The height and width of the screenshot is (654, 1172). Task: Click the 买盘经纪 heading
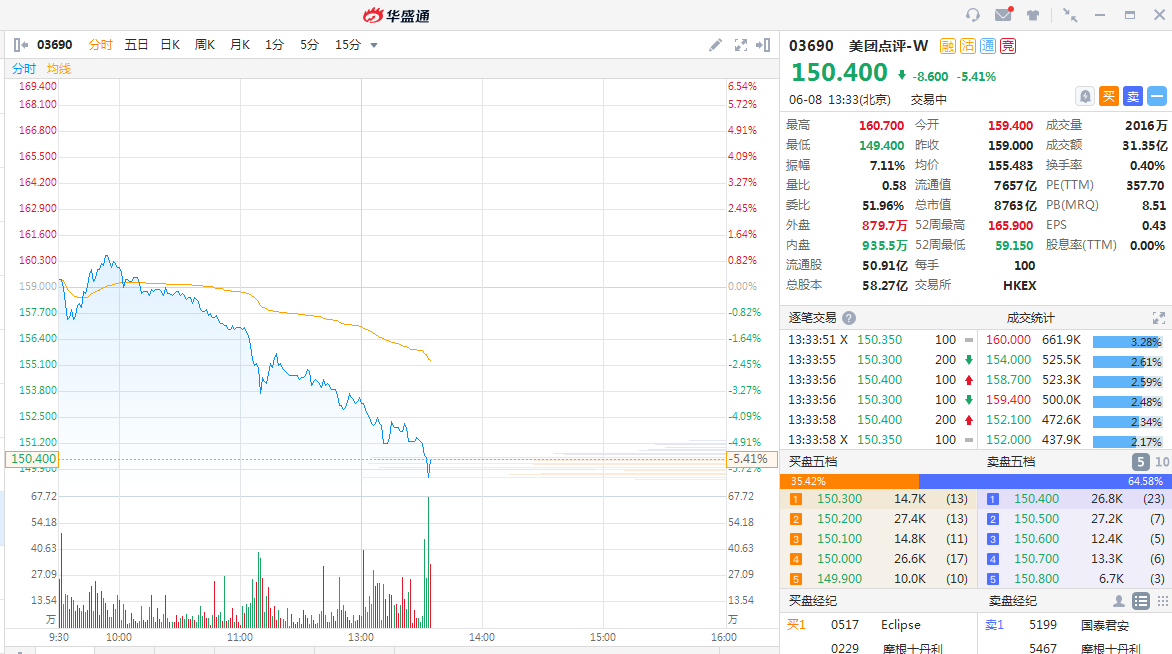pyautogui.click(x=812, y=601)
